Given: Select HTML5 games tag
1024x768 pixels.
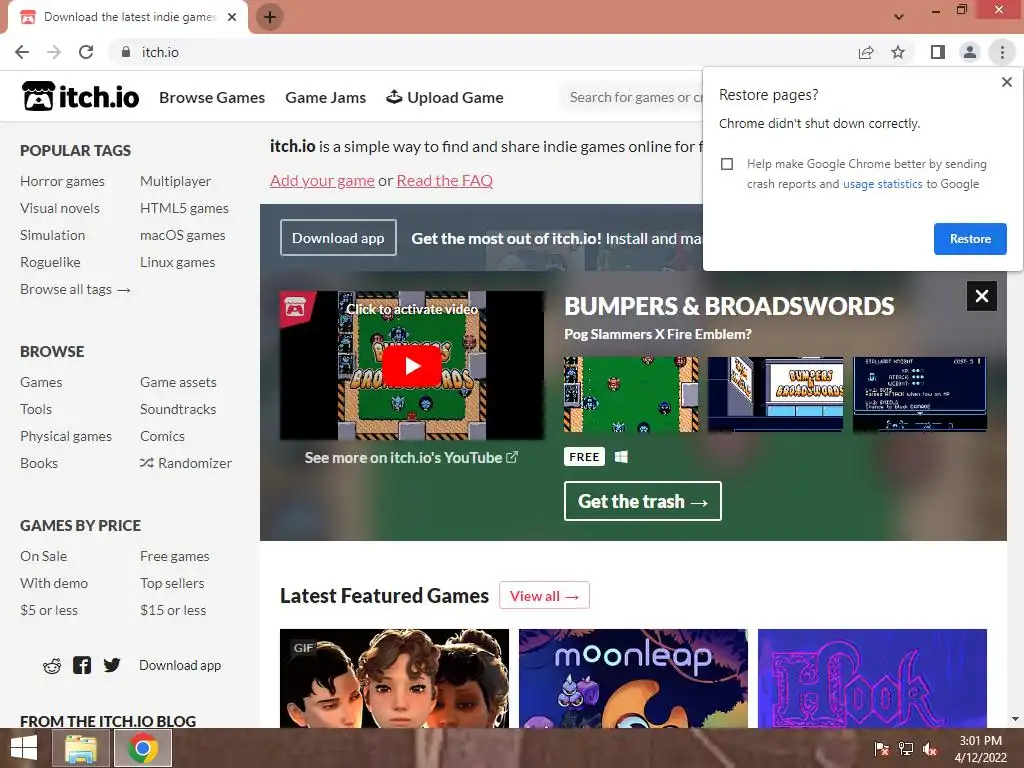Looking at the screenshot, I should tap(184, 208).
